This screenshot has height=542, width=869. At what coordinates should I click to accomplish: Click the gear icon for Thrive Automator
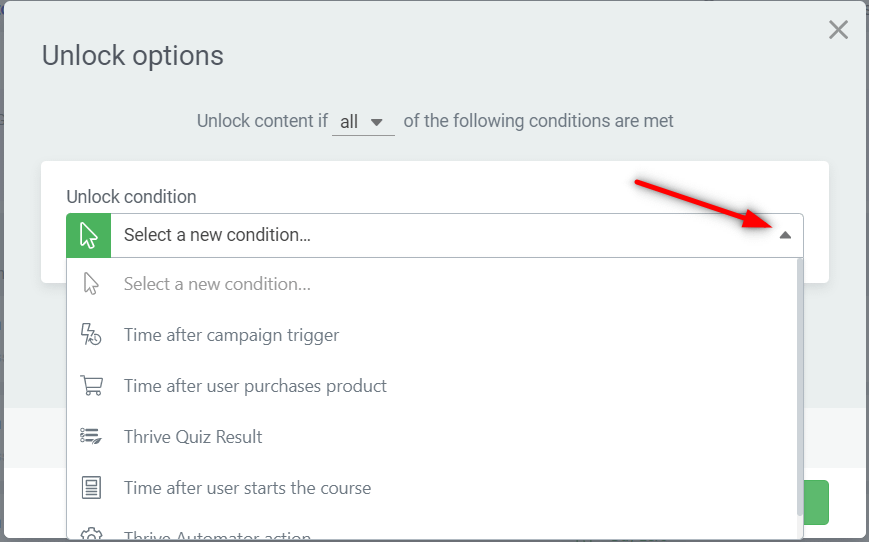[91, 536]
